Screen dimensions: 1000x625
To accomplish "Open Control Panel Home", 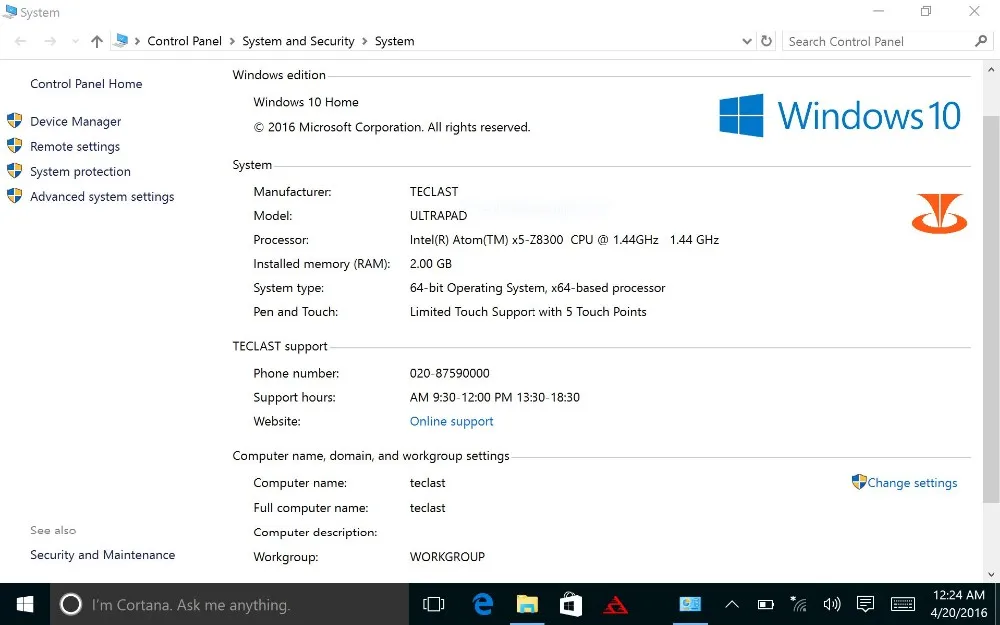I will [x=86, y=84].
